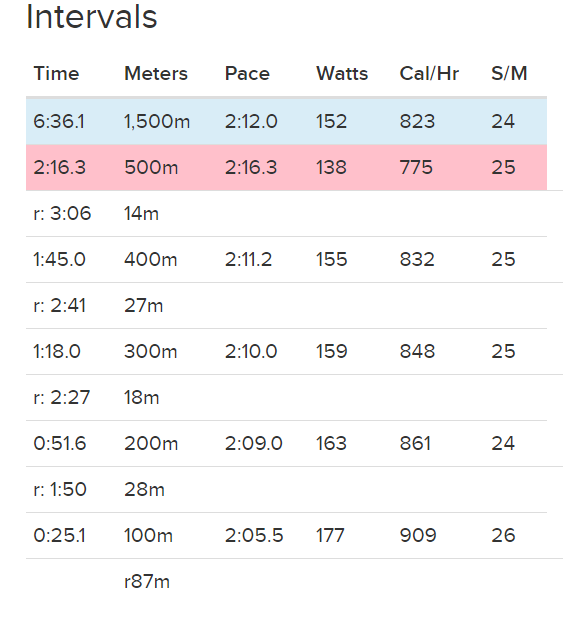Select the highlighted 500m interval row
This screenshot has width=563, height=622.
[x=286, y=167]
